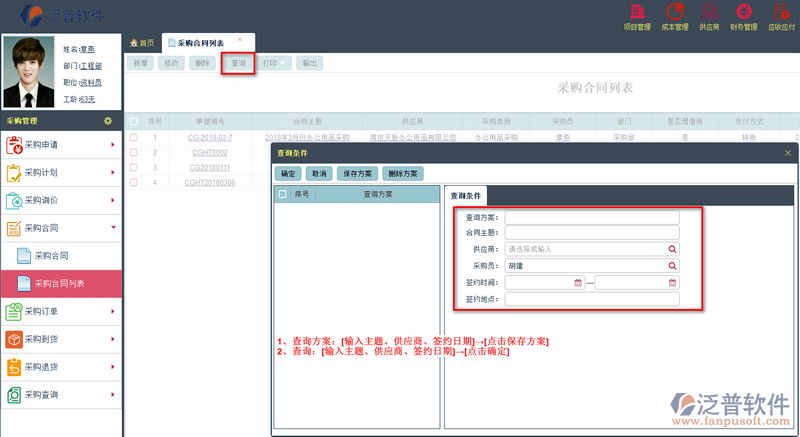Click the 采购询价 sidebar icon
Image resolution: width=800 pixels, height=437 pixels.
[14, 200]
